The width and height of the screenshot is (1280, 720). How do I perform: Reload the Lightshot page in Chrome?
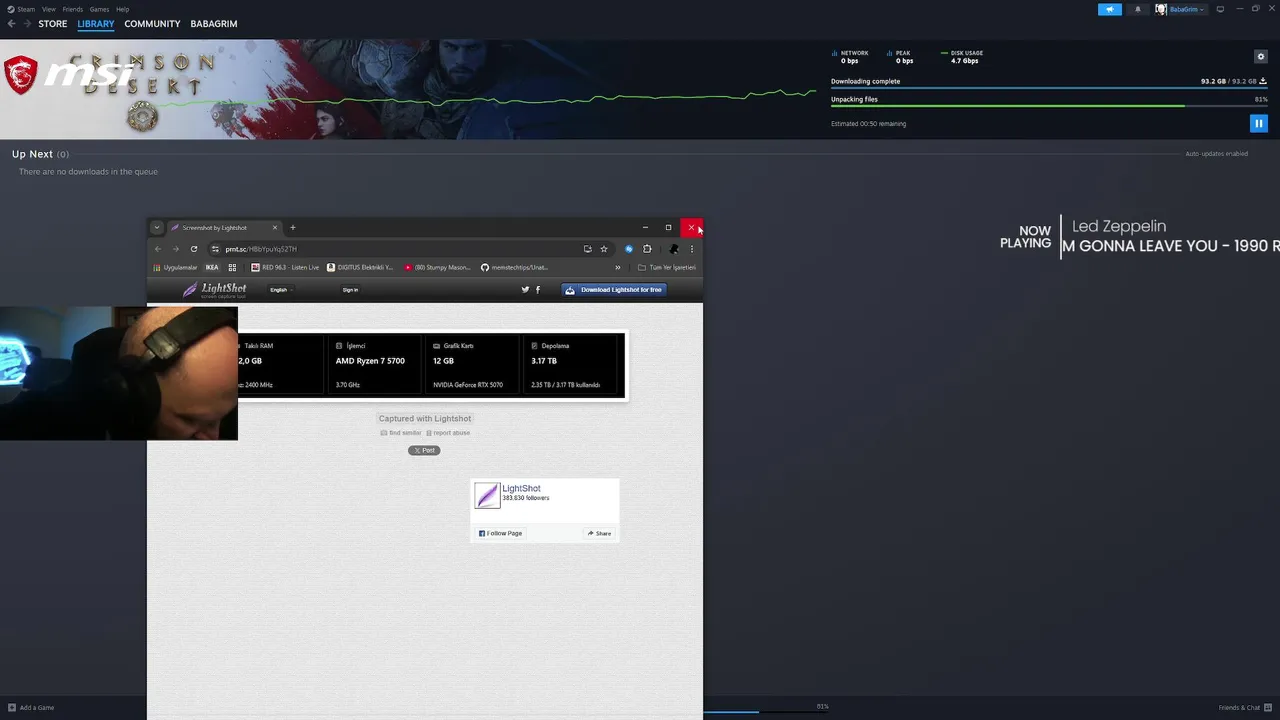pyautogui.click(x=194, y=249)
